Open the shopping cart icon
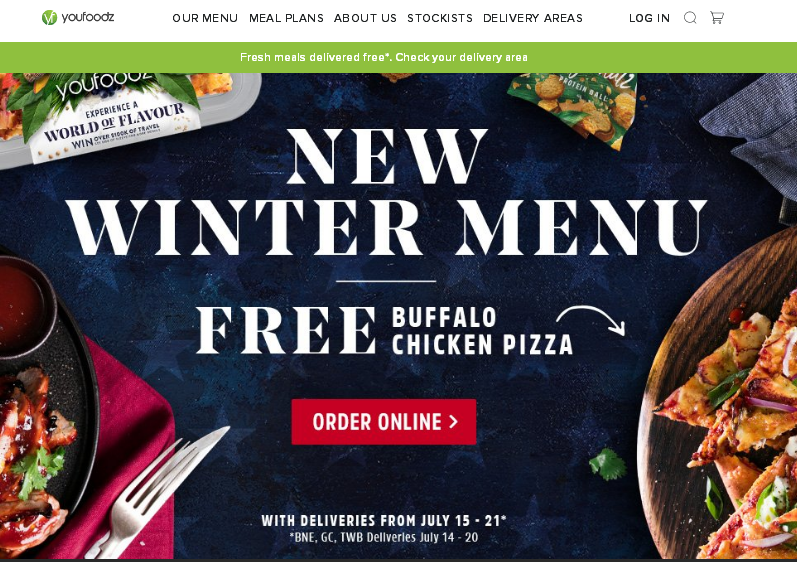Viewport: 797px width, 562px height. (717, 18)
